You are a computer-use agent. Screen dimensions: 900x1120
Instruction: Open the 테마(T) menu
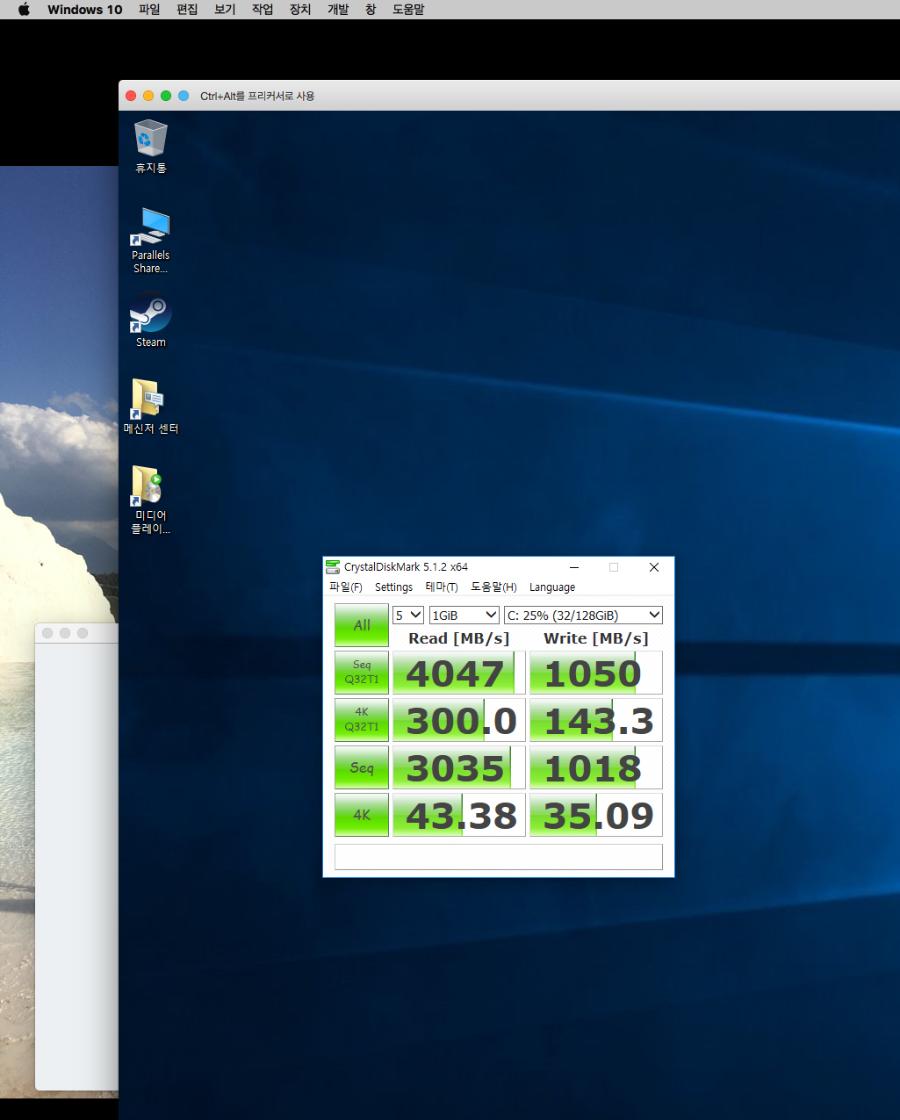tap(441, 587)
